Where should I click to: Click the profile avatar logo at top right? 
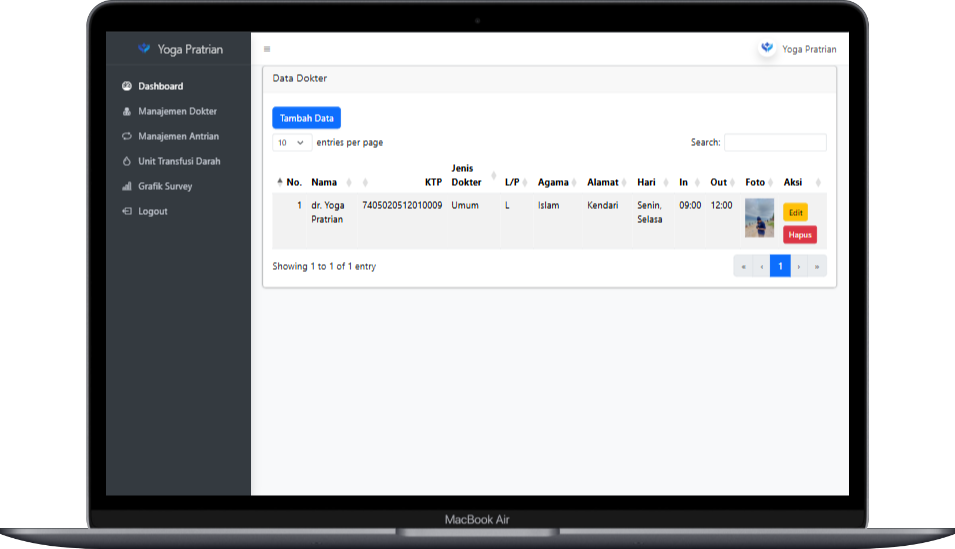pyautogui.click(x=767, y=48)
